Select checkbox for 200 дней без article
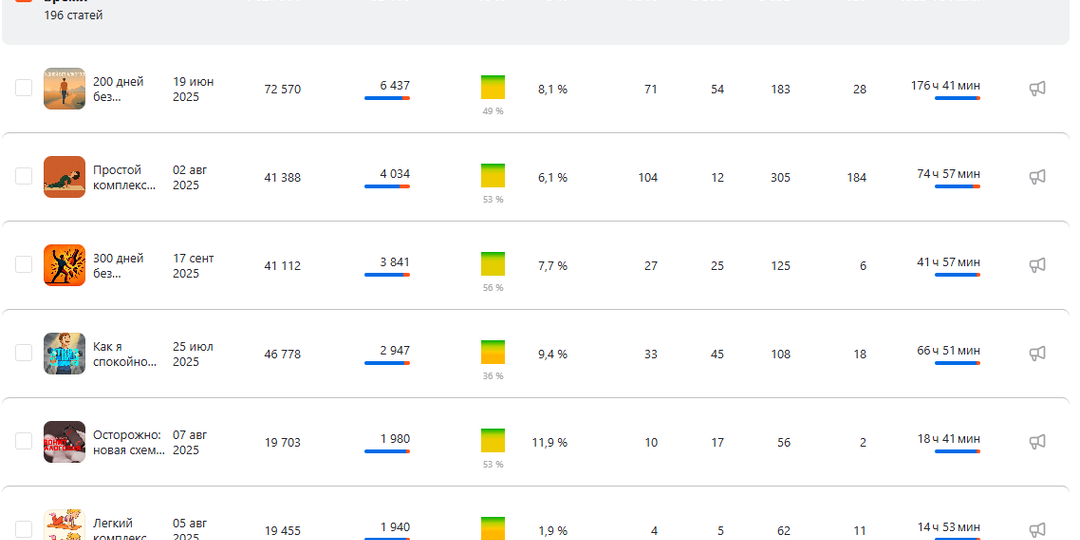 pos(23,87)
